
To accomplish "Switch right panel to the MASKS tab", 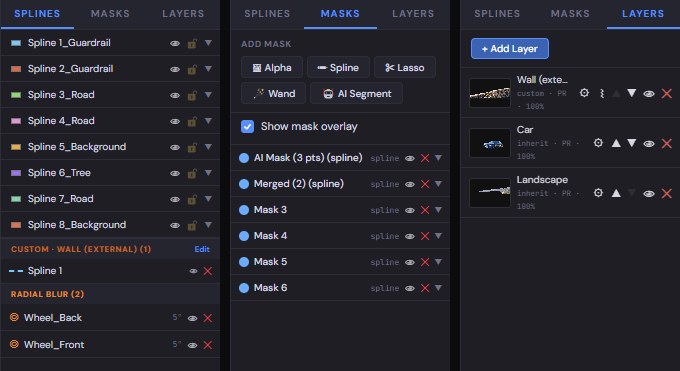I will [x=570, y=13].
